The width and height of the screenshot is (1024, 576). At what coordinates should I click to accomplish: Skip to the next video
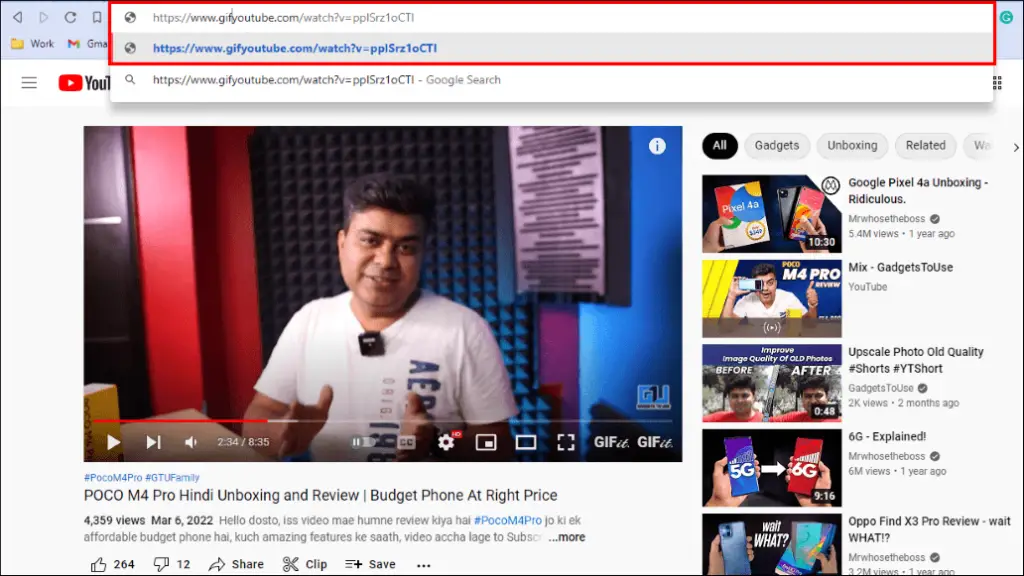point(153,442)
